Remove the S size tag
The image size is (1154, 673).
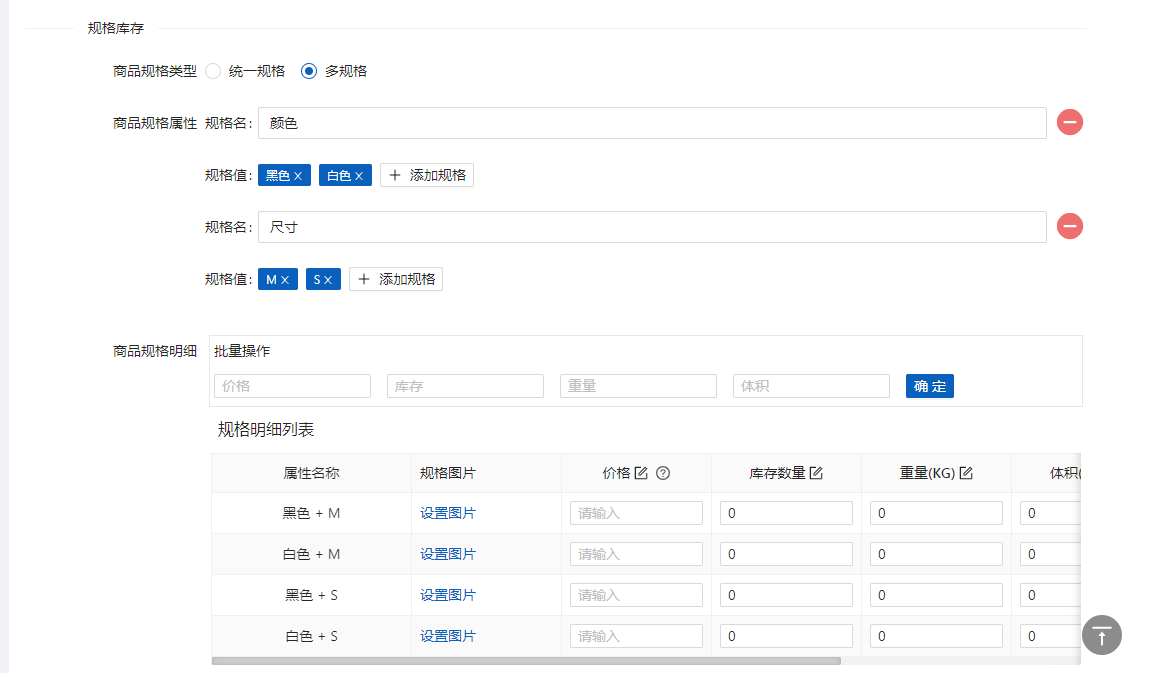(x=328, y=280)
